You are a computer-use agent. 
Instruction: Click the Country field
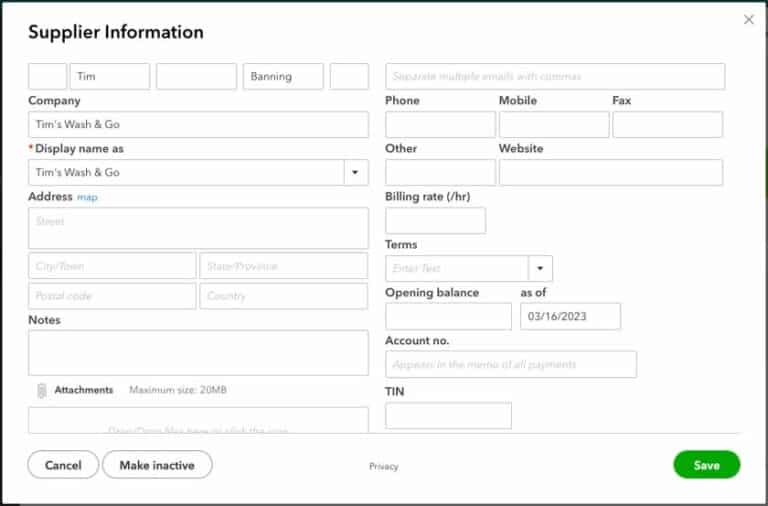284,296
